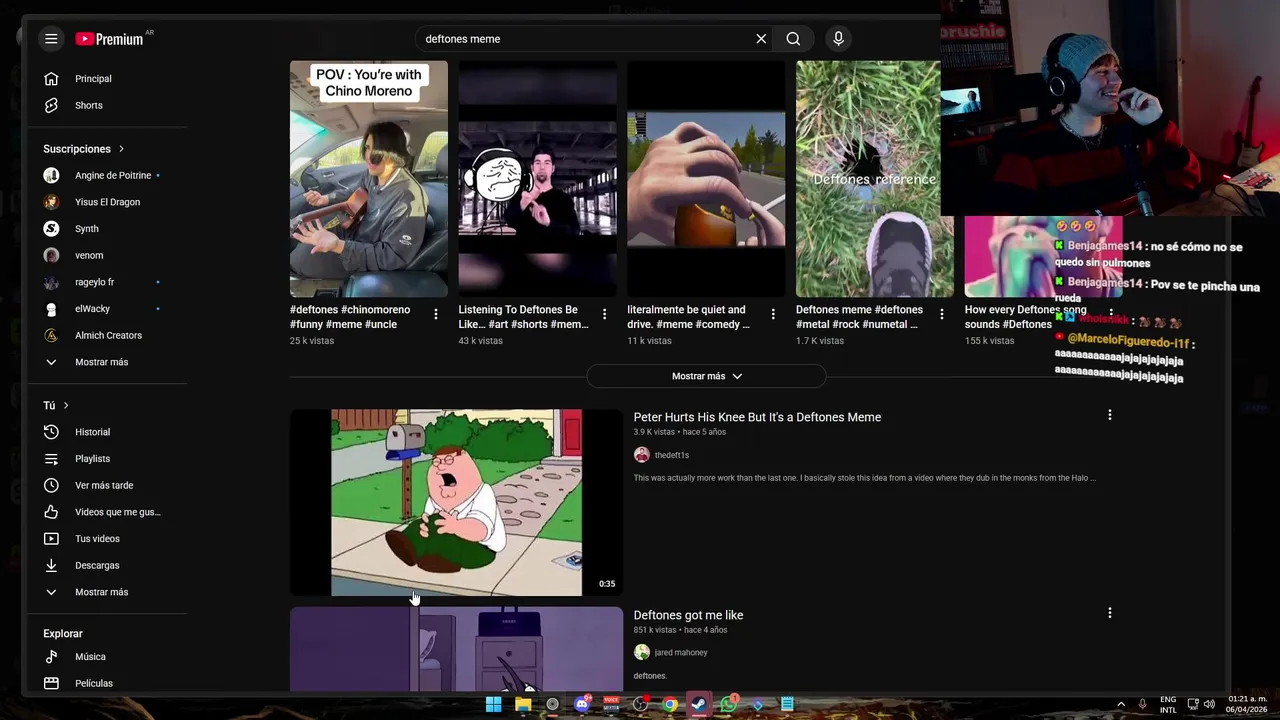Viewport: 1280px width, 720px height.
Task: Open options for Deftones got me like video
Action: 1109,612
